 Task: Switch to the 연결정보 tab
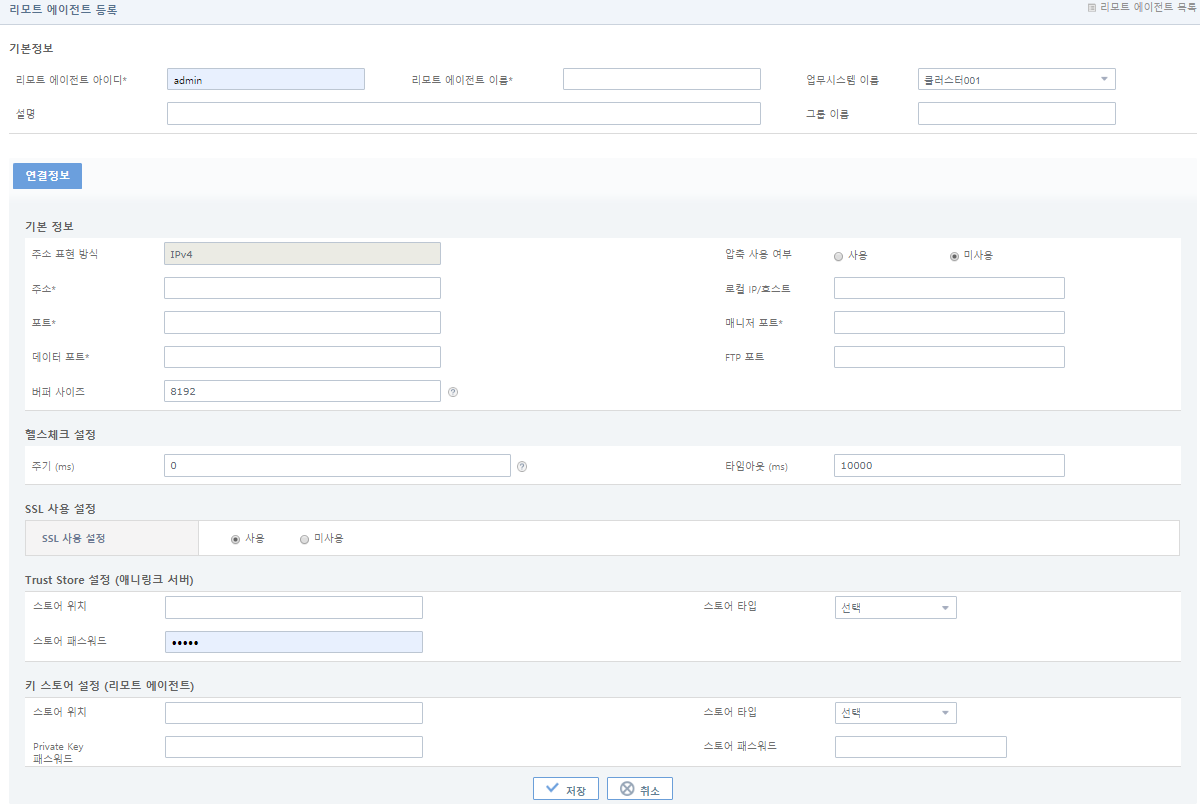[46, 175]
